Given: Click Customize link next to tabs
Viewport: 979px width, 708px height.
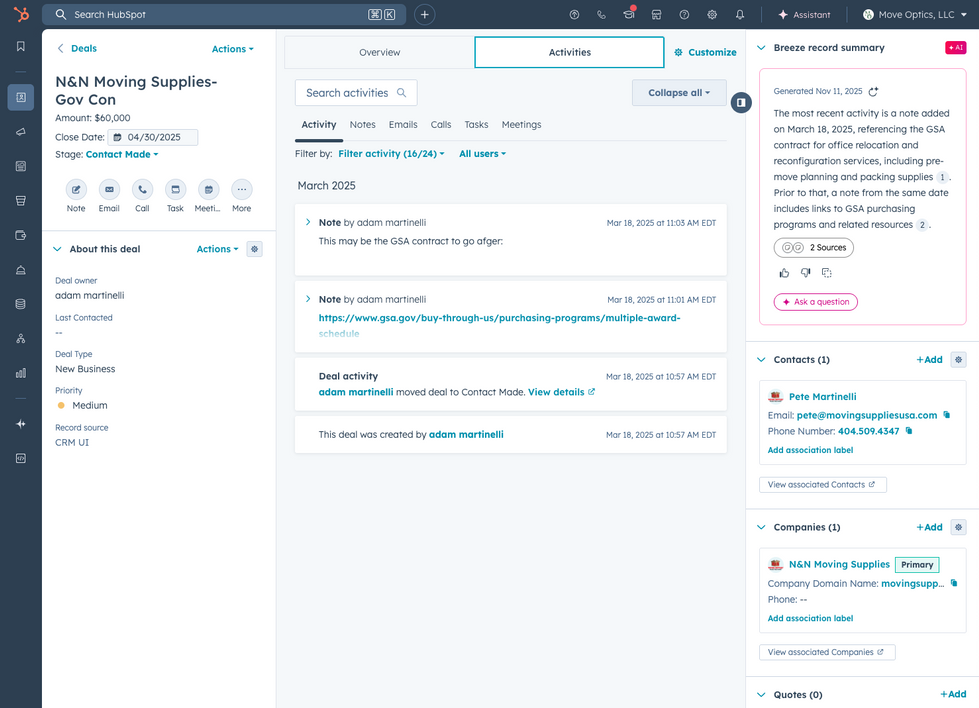Looking at the screenshot, I should click(x=705, y=52).
